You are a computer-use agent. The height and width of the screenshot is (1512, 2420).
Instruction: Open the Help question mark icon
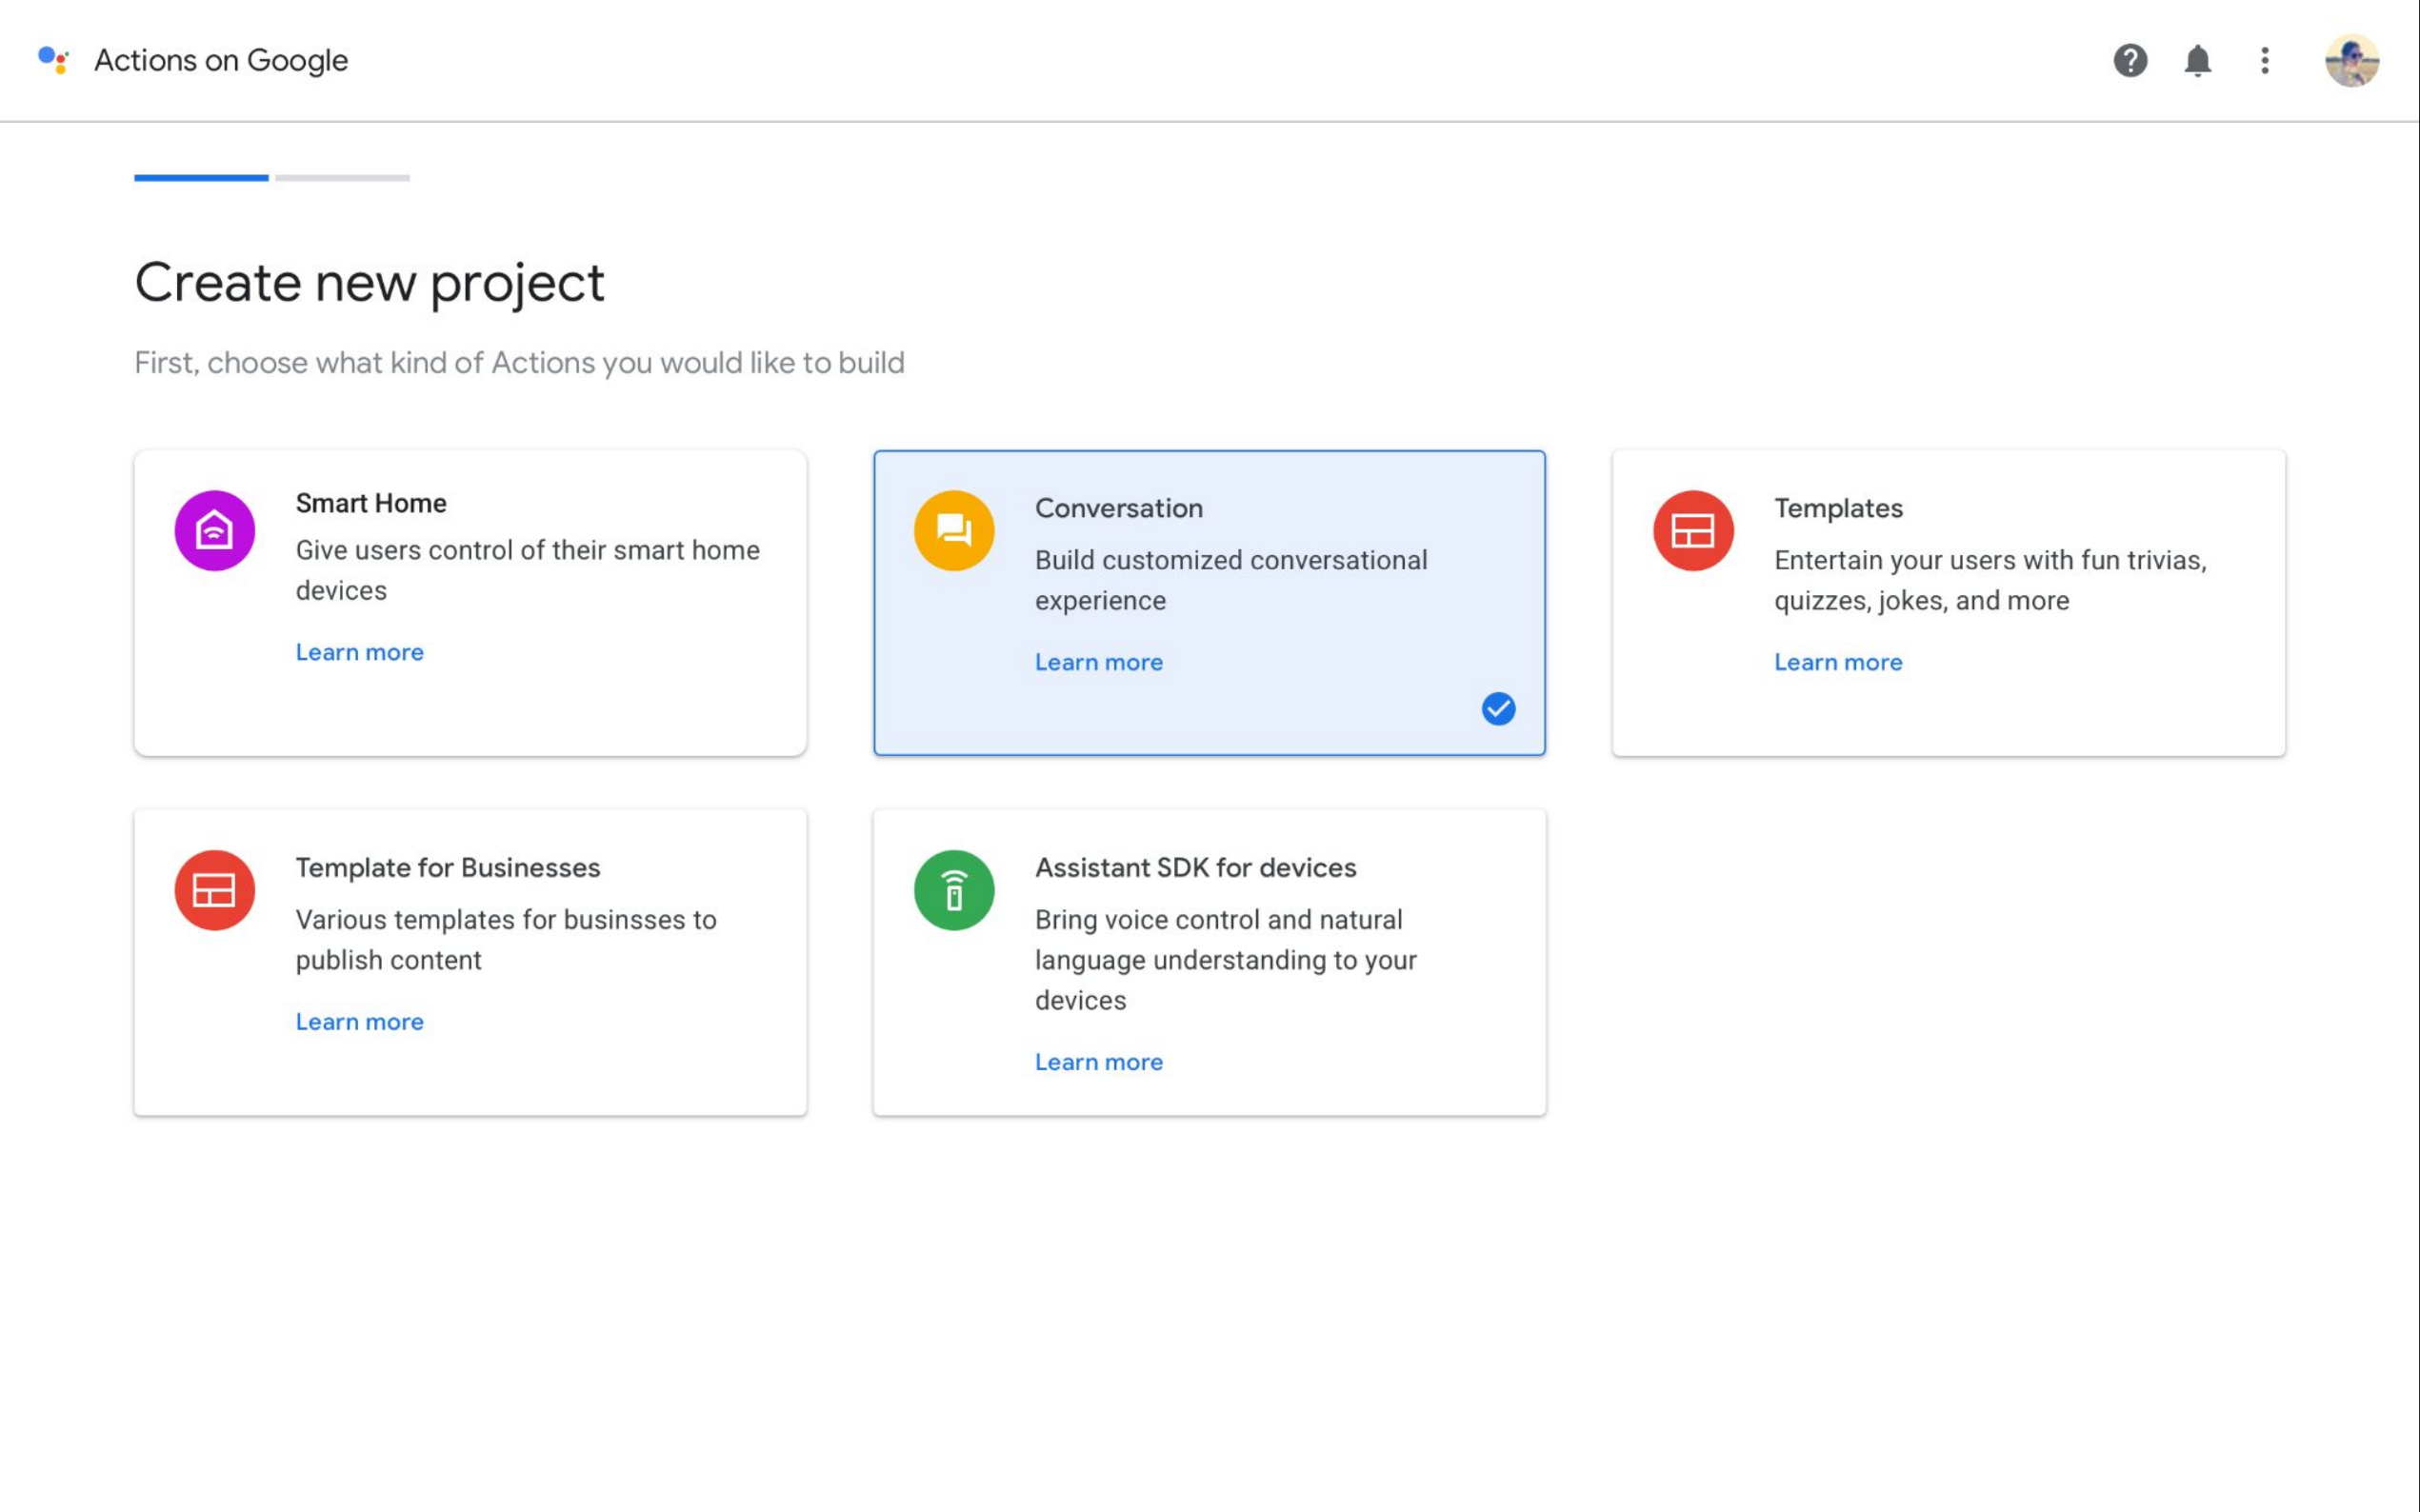[x=2130, y=60]
